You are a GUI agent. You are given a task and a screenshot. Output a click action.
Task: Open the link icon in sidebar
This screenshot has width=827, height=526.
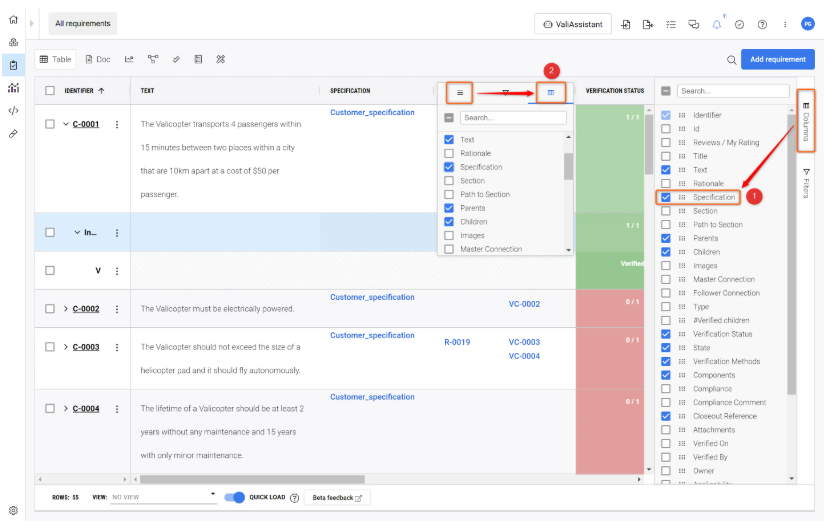(x=13, y=133)
